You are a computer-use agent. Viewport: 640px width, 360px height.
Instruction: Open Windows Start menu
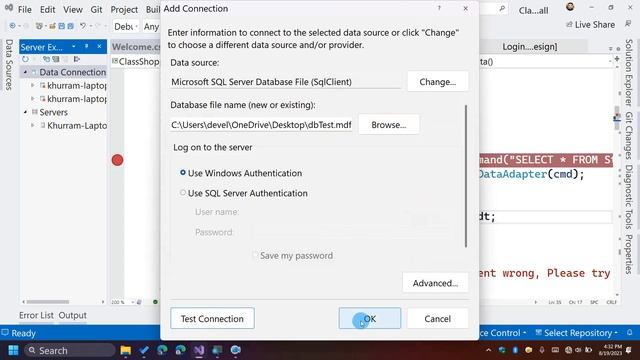click(x=13, y=350)
